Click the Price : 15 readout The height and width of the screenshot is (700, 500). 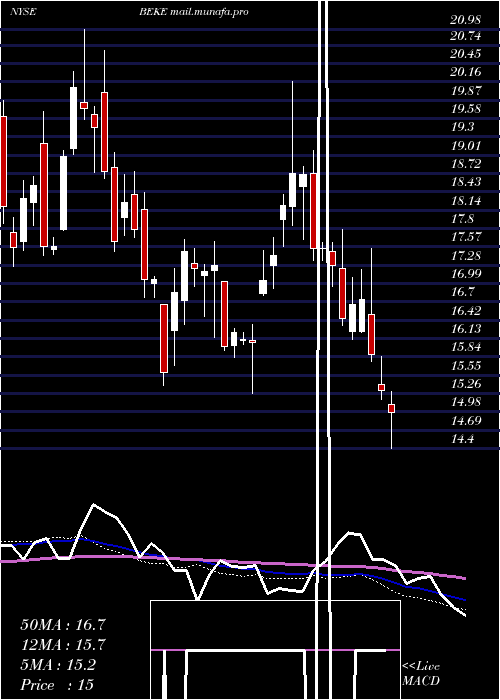pyautogui.click(x=57, y=684)
